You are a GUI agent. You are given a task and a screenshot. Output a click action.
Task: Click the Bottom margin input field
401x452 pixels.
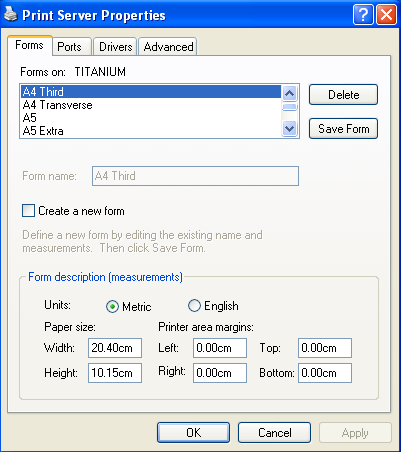(x=325, y=373)
